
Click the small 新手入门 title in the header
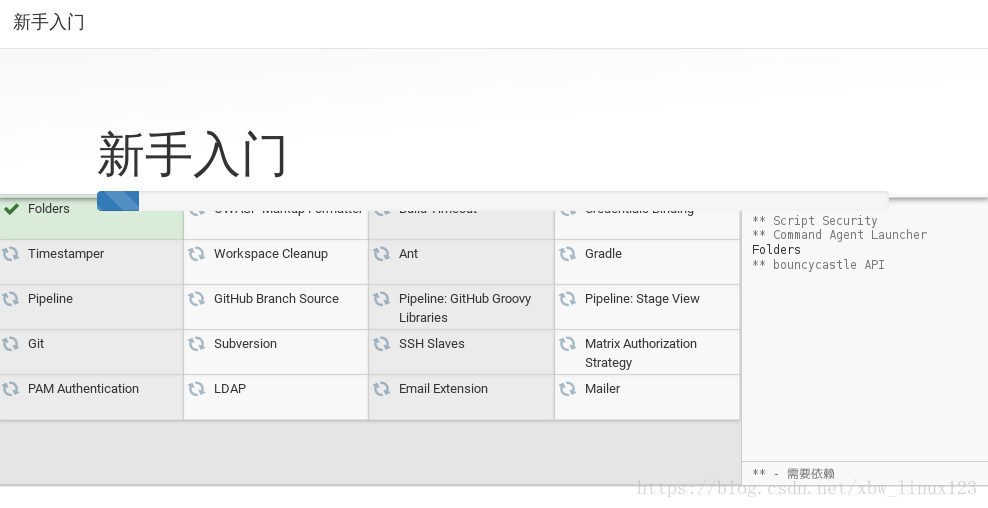[49, 22]
